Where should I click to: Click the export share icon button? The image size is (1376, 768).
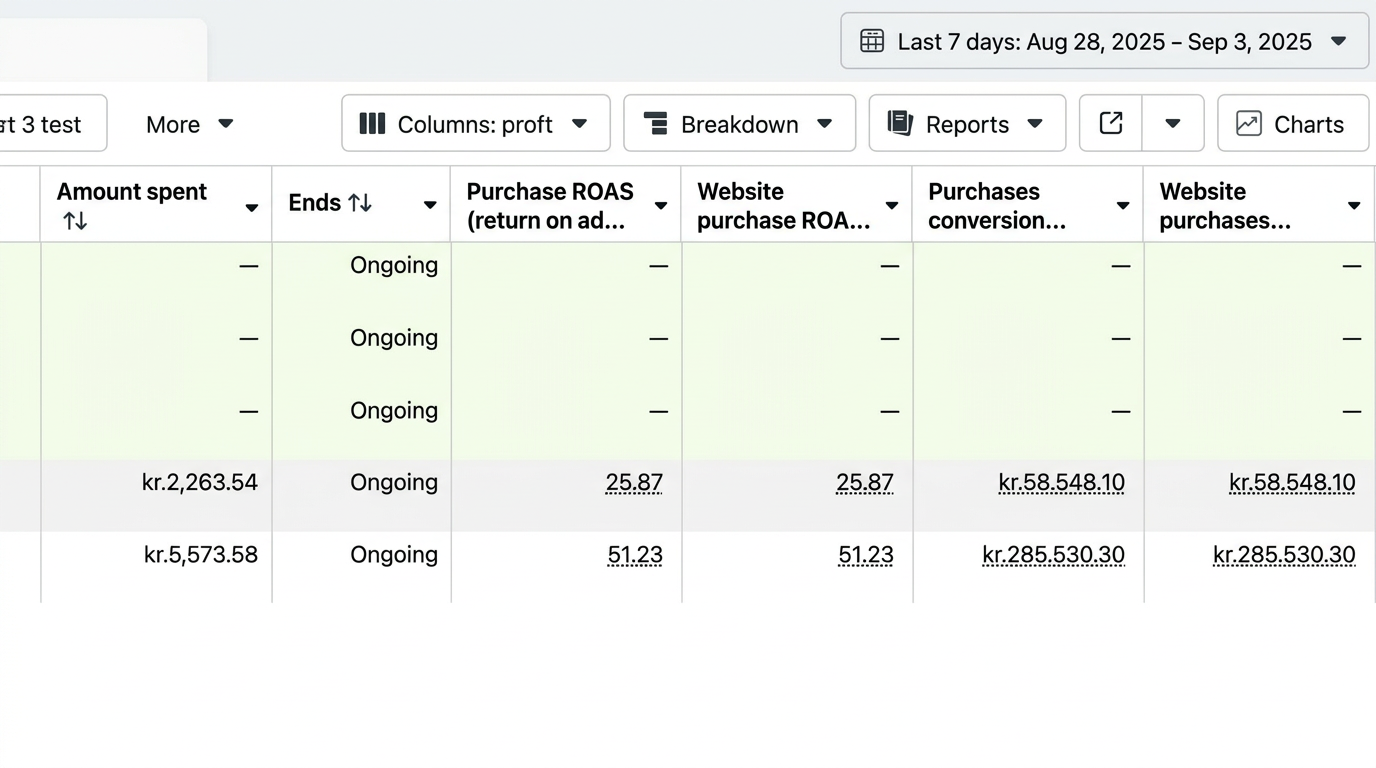(1111, 123)
